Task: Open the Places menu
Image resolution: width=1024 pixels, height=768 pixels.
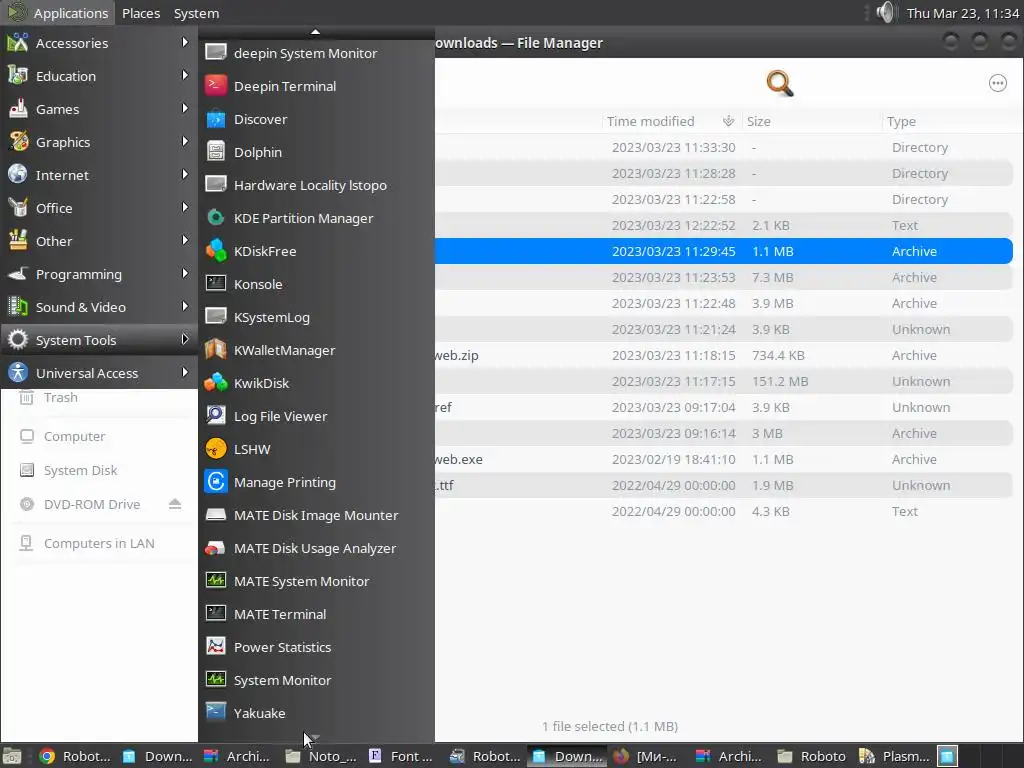Action: click(x=141, y=13)
